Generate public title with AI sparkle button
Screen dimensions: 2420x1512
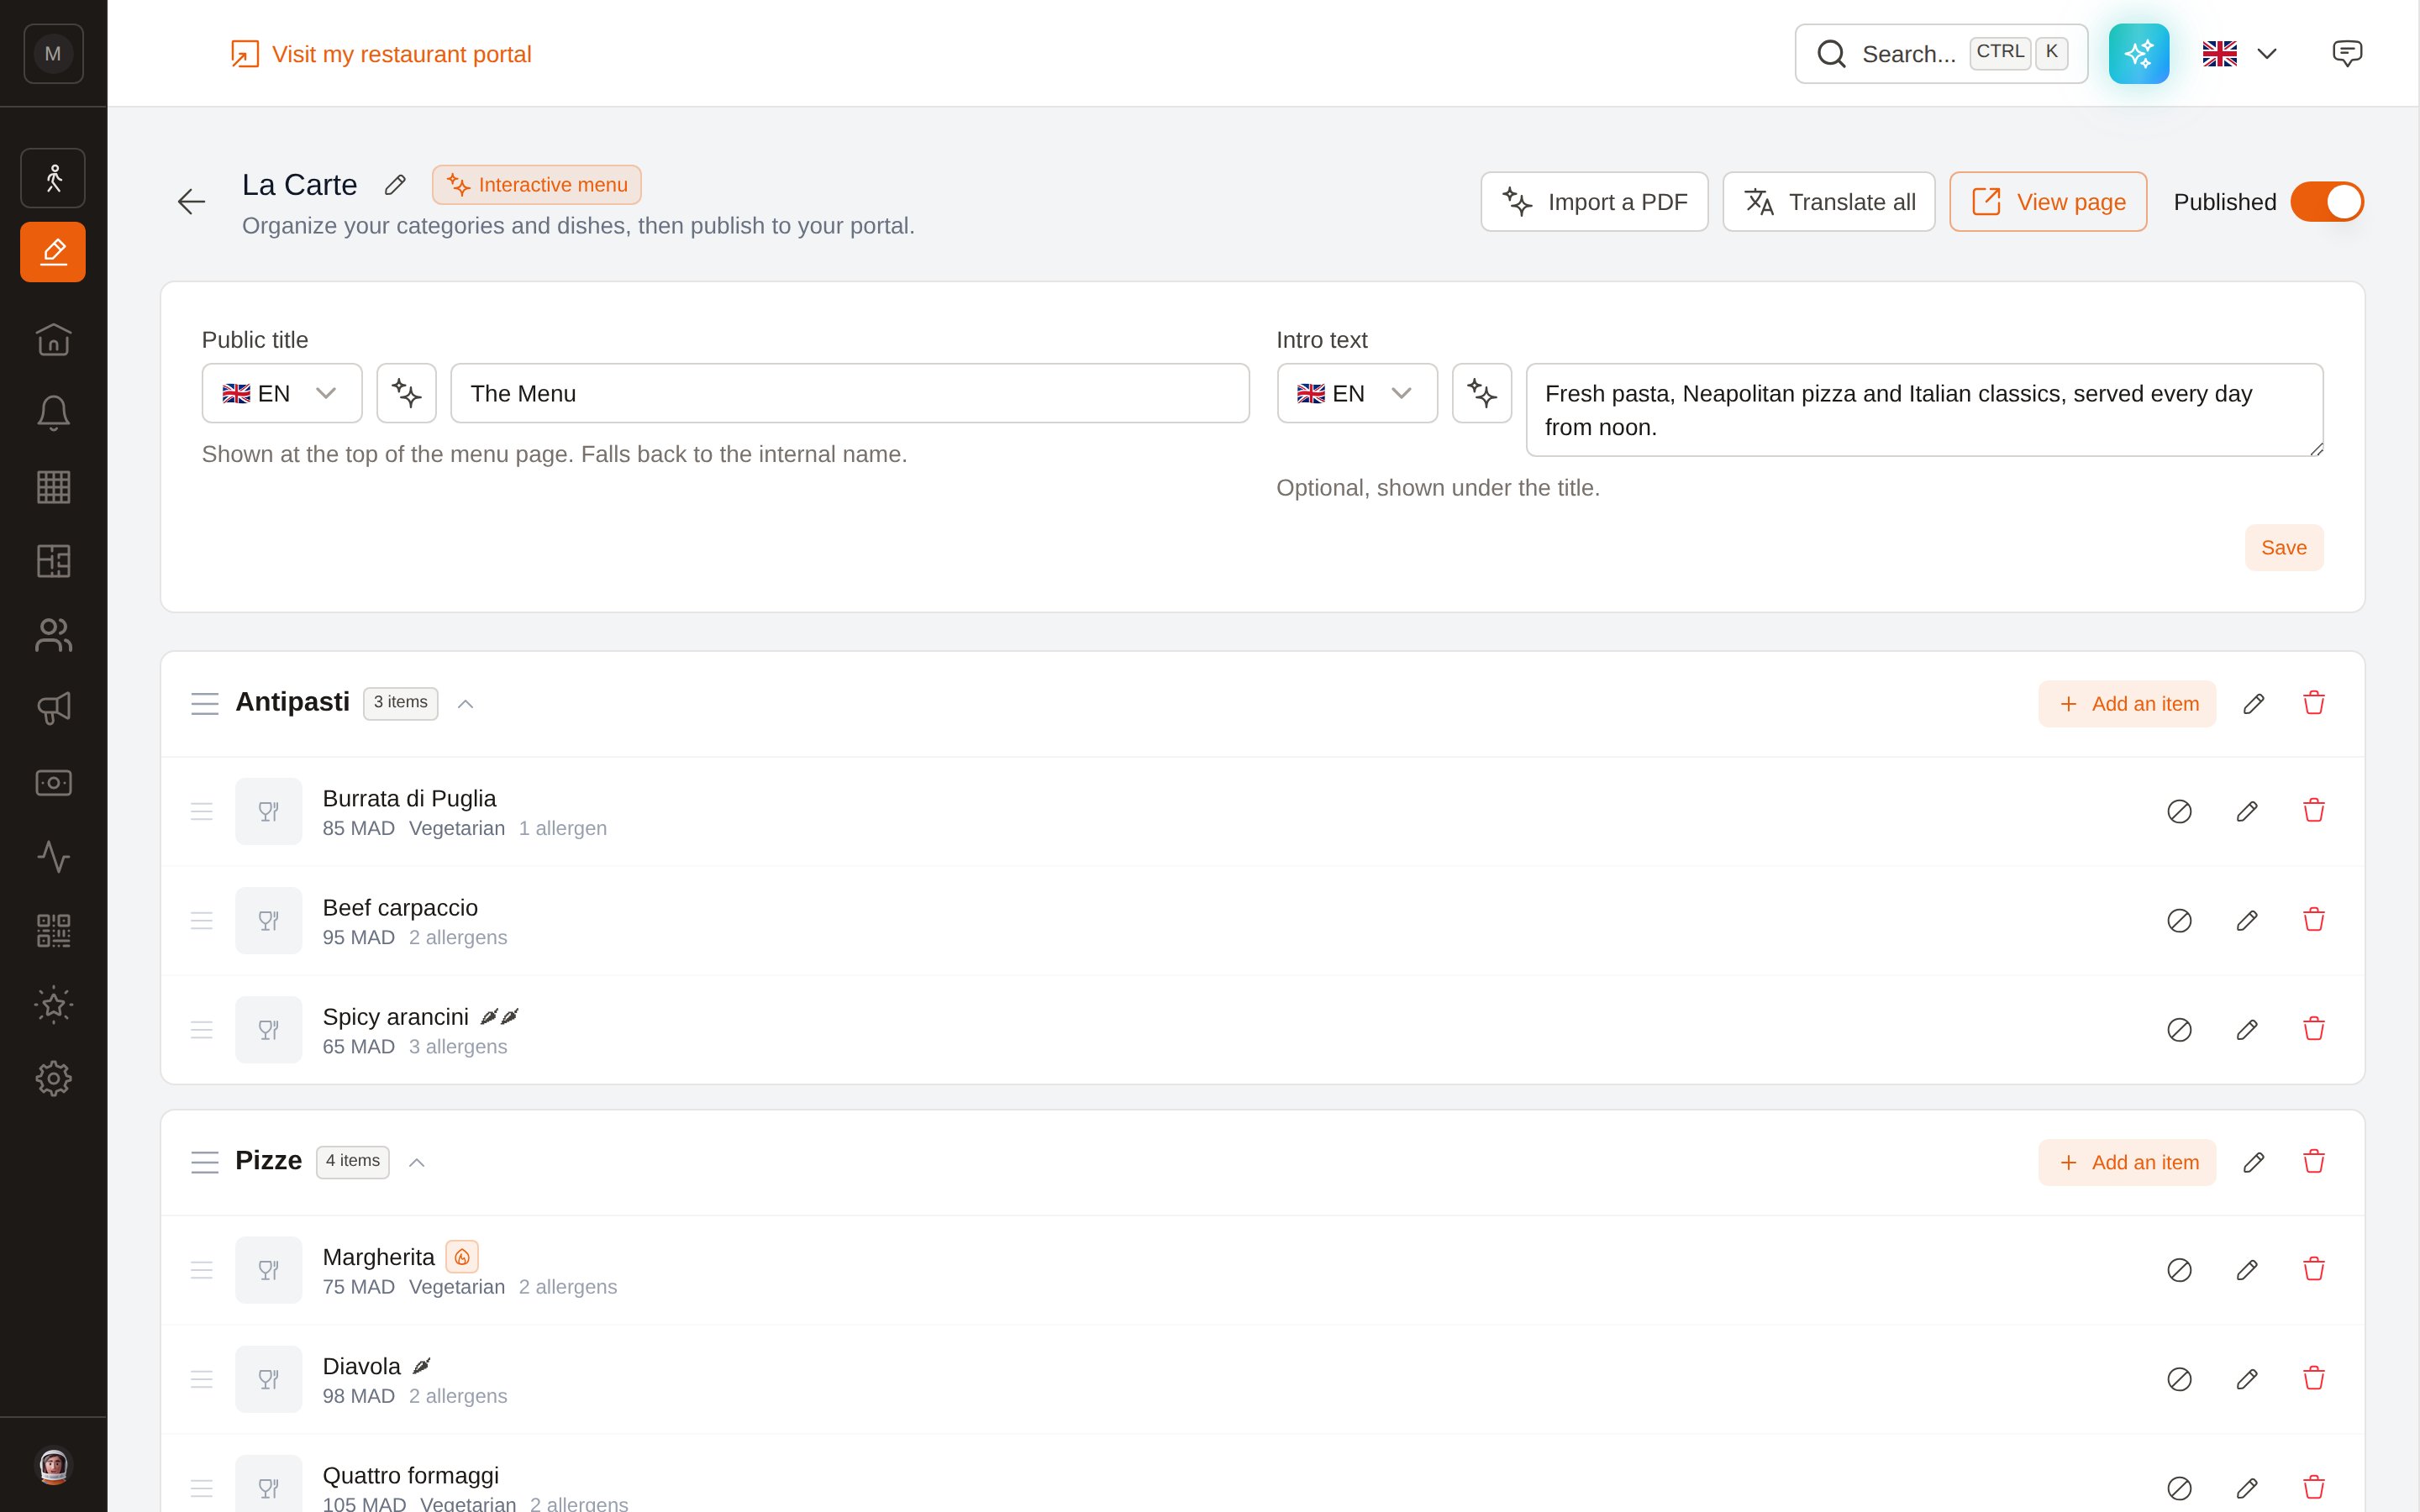406,393
